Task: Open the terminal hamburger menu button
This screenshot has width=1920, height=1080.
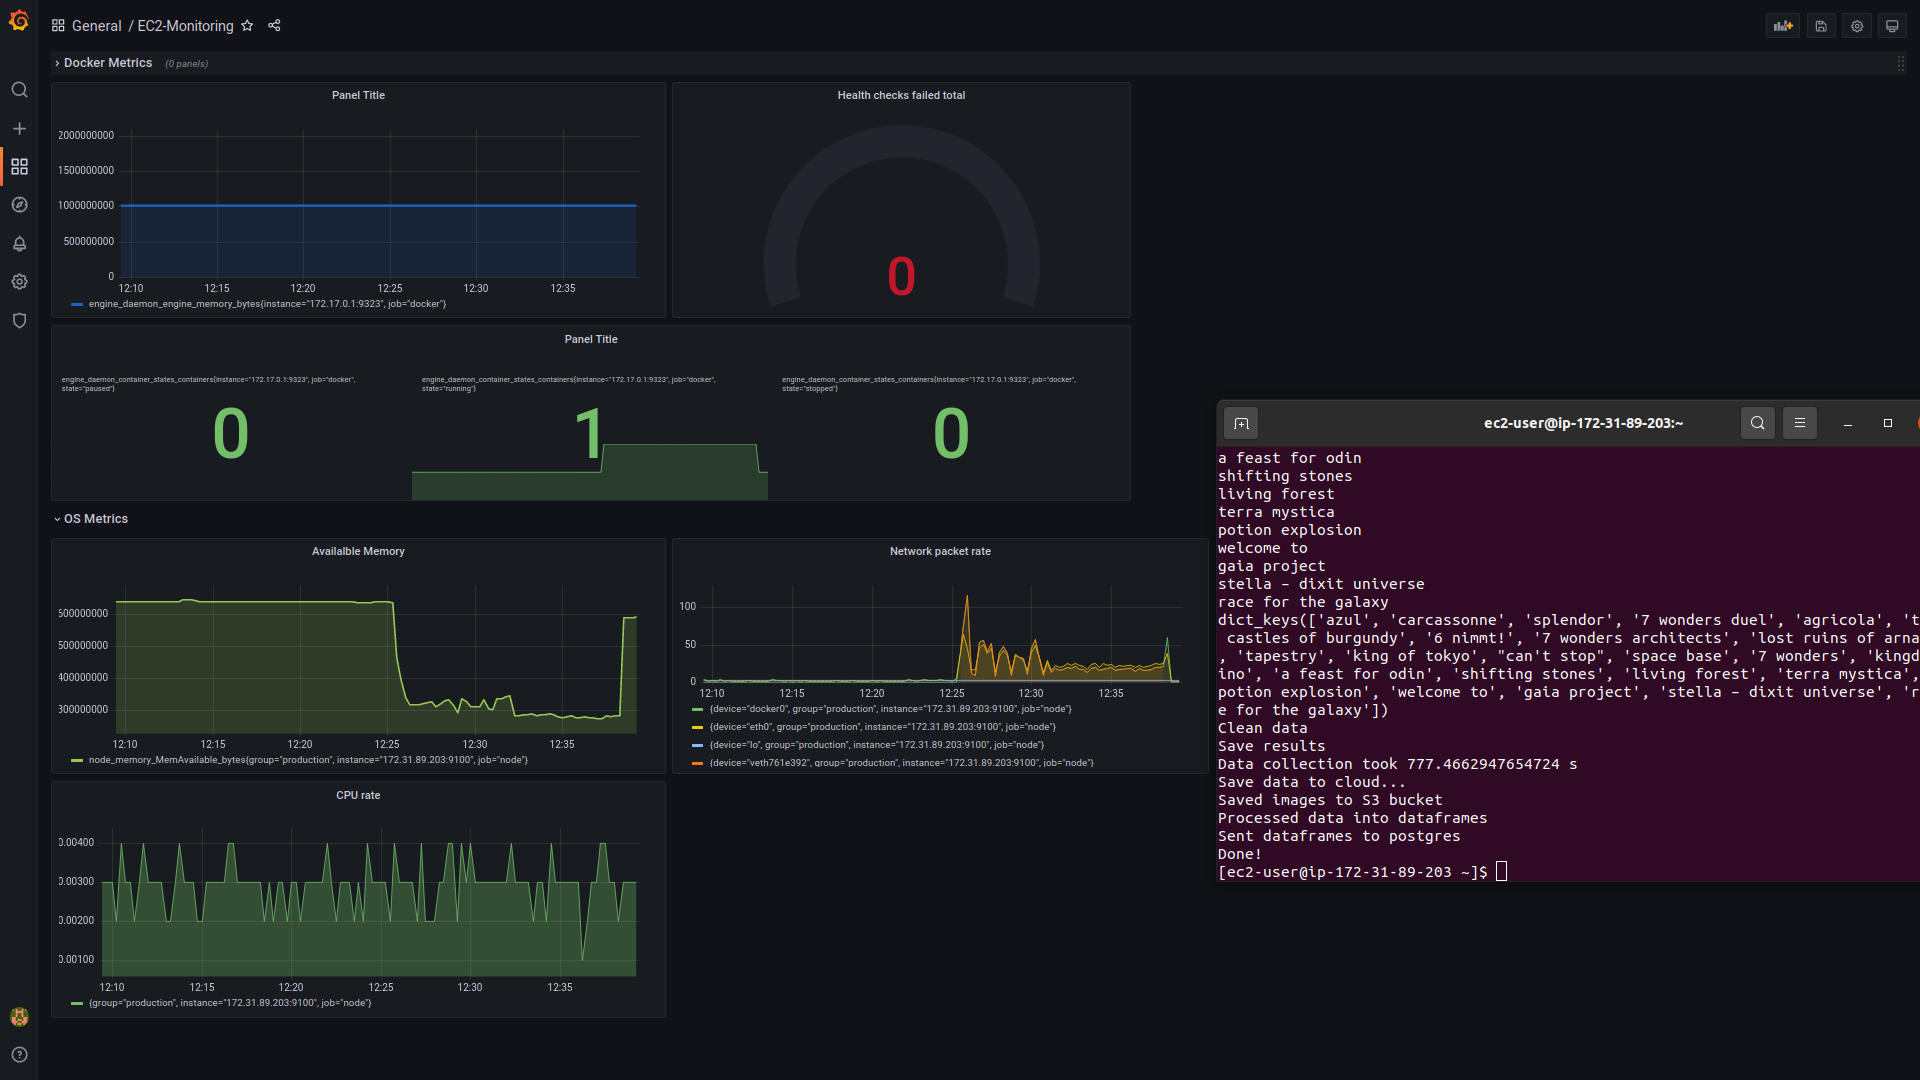Action: point(1799,423)
